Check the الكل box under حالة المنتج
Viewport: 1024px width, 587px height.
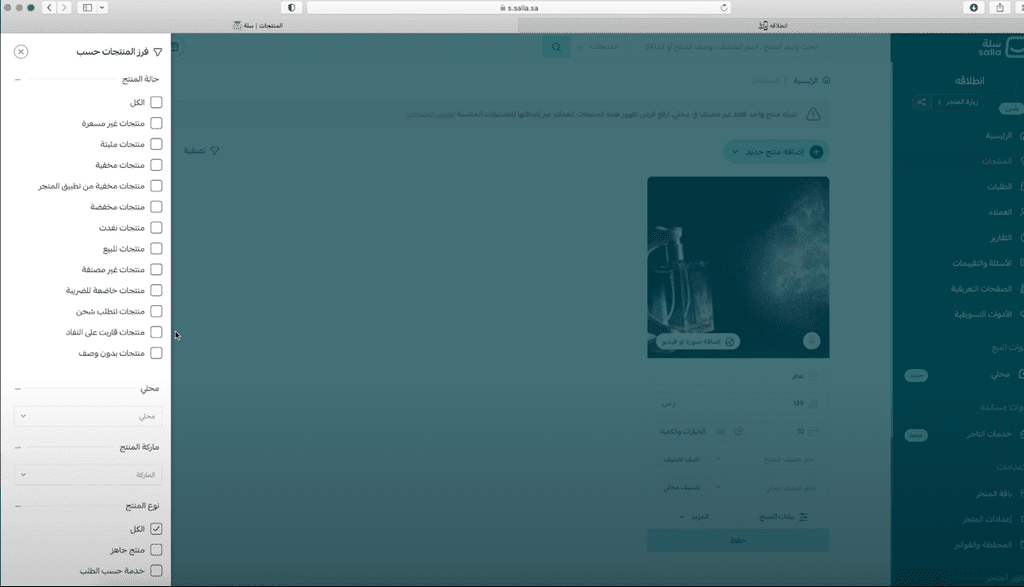tap(156, 103)
